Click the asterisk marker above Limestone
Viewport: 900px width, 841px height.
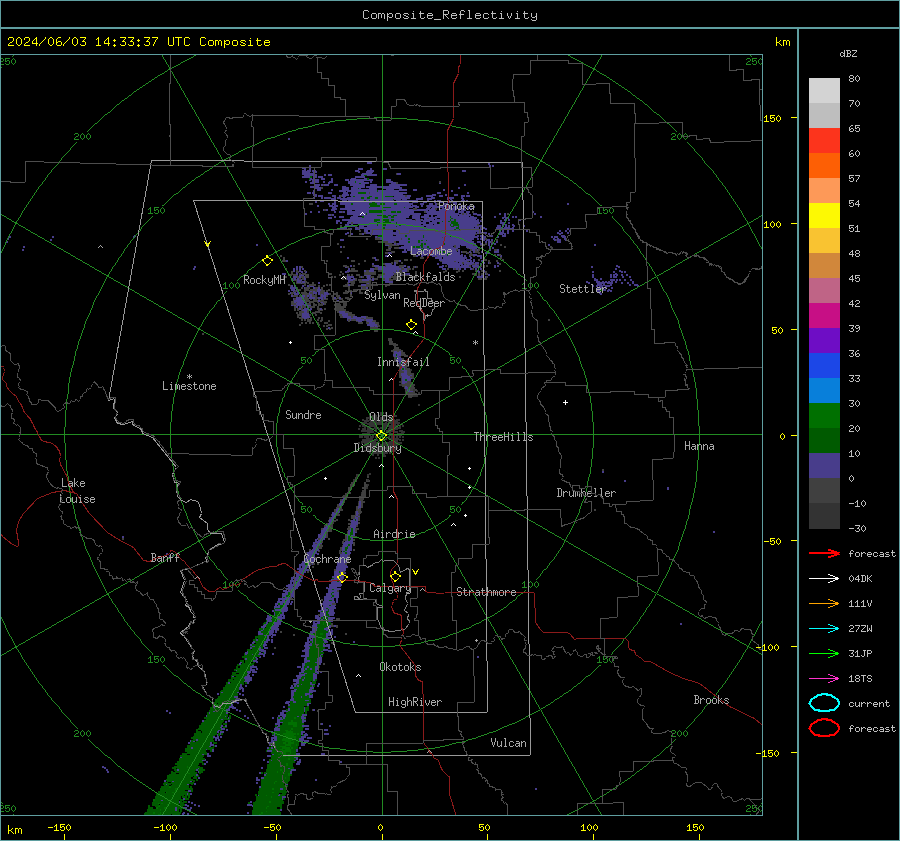pyautogui.click(x=189, y=377)
